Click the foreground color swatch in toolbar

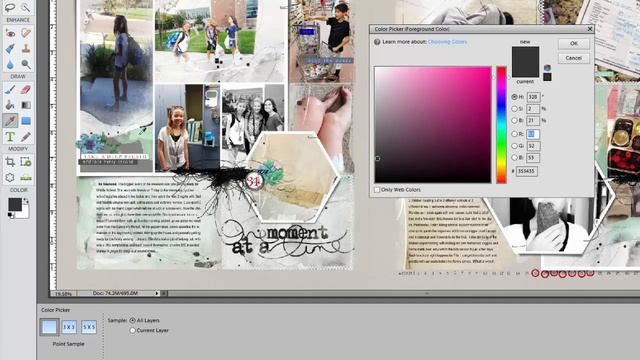(x=15, y=204)
